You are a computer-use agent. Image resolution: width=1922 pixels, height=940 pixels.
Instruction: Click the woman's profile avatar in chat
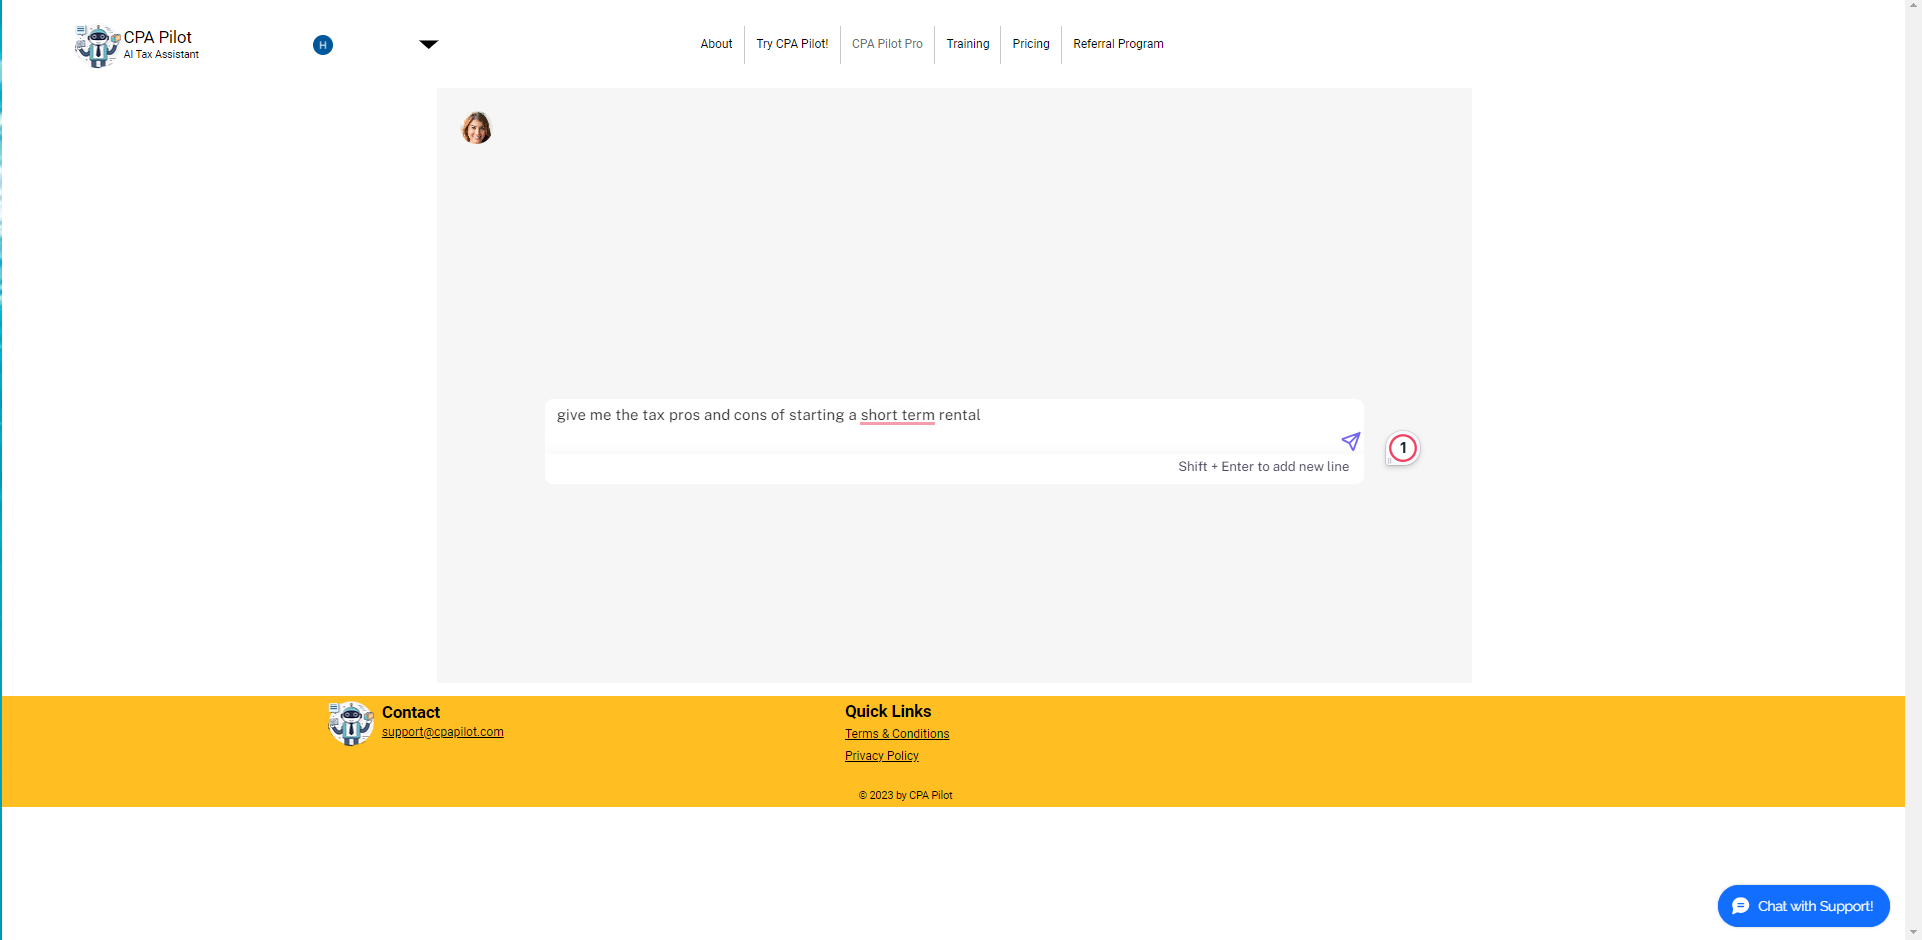[476, 128]
